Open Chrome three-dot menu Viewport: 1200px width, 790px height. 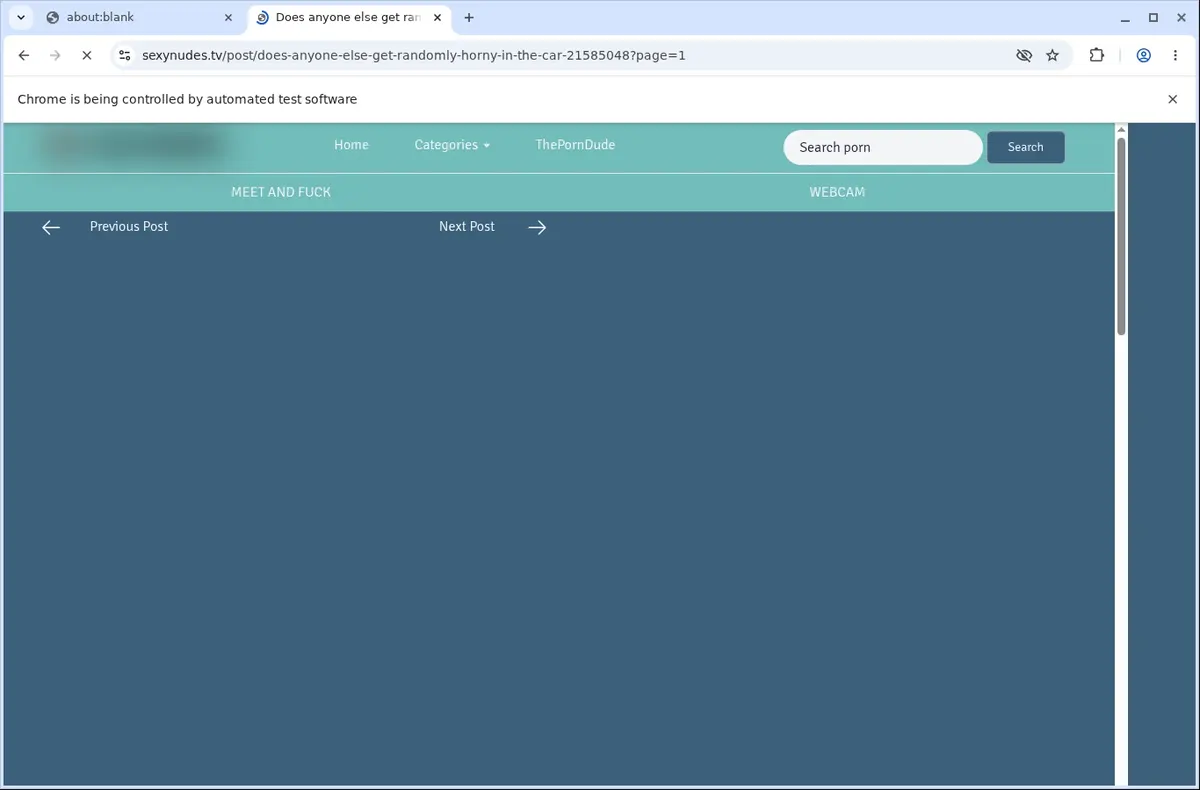[1175, 56]
